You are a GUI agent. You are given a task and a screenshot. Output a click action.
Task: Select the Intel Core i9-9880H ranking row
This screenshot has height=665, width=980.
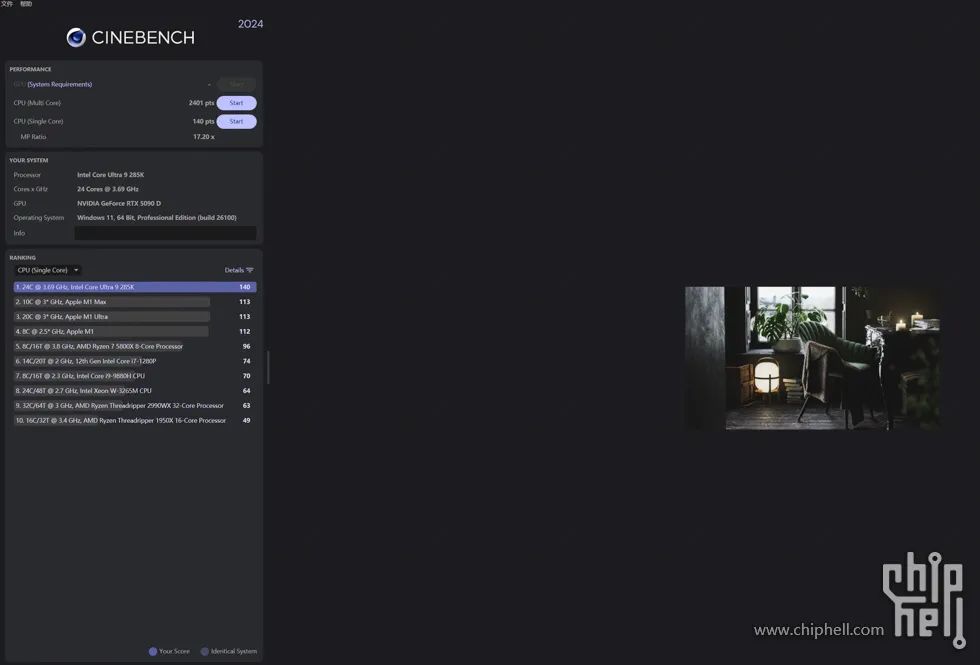click(x=135, y=376)
